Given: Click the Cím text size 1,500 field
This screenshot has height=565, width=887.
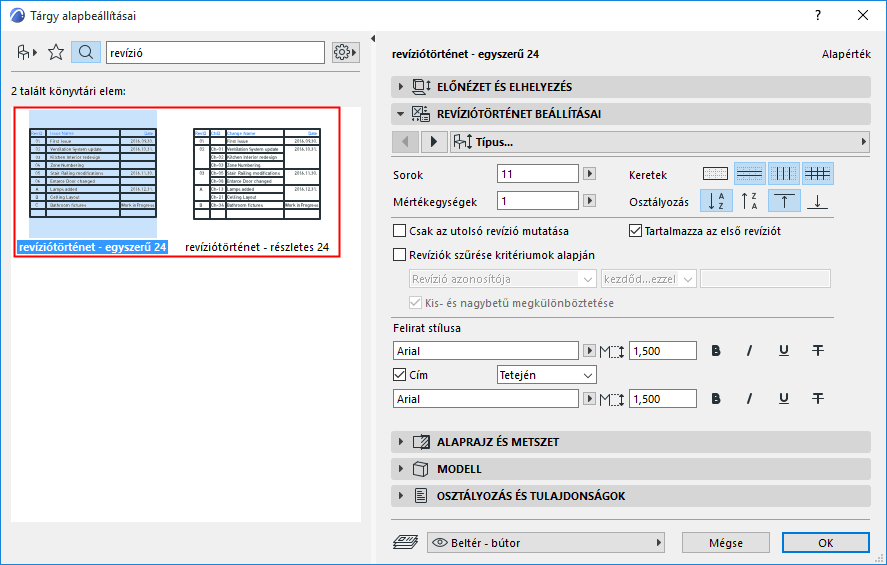Looking at the screenshot, I should (x=663, y=399).
